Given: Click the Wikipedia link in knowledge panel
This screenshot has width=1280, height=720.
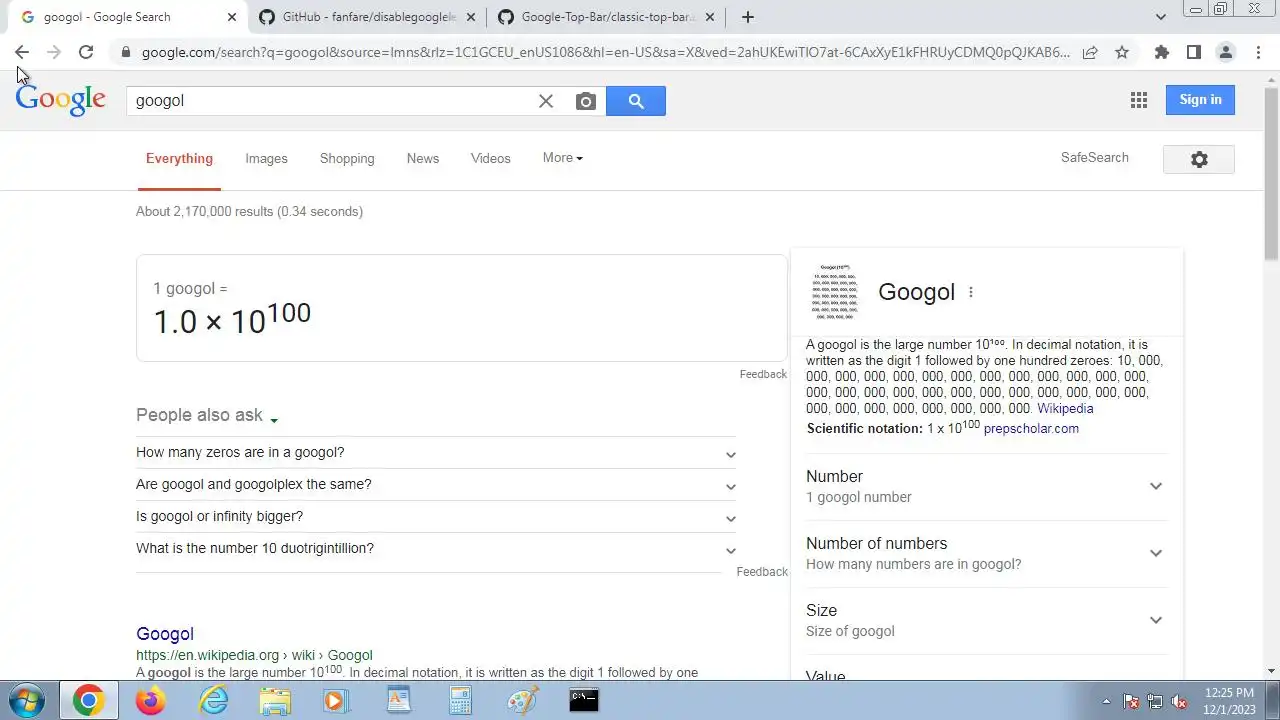Looking at the screenshot, I should pos(1065,409).
